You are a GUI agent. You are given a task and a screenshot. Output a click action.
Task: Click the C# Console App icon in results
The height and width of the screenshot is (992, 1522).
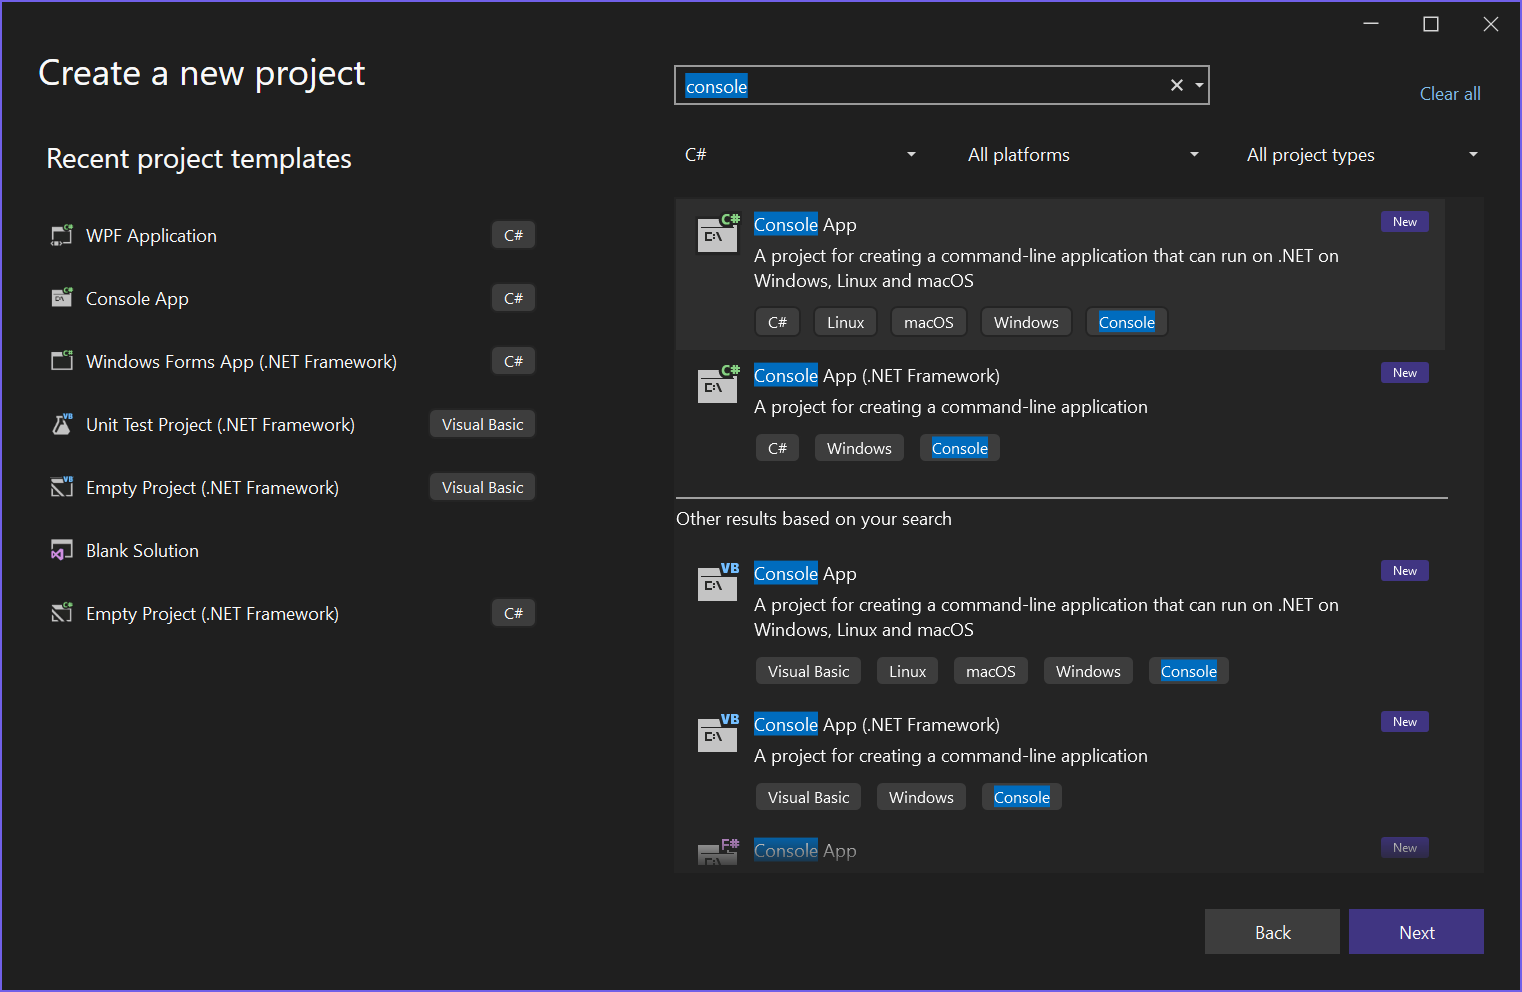pyautogui.click(x=717, y=233)
